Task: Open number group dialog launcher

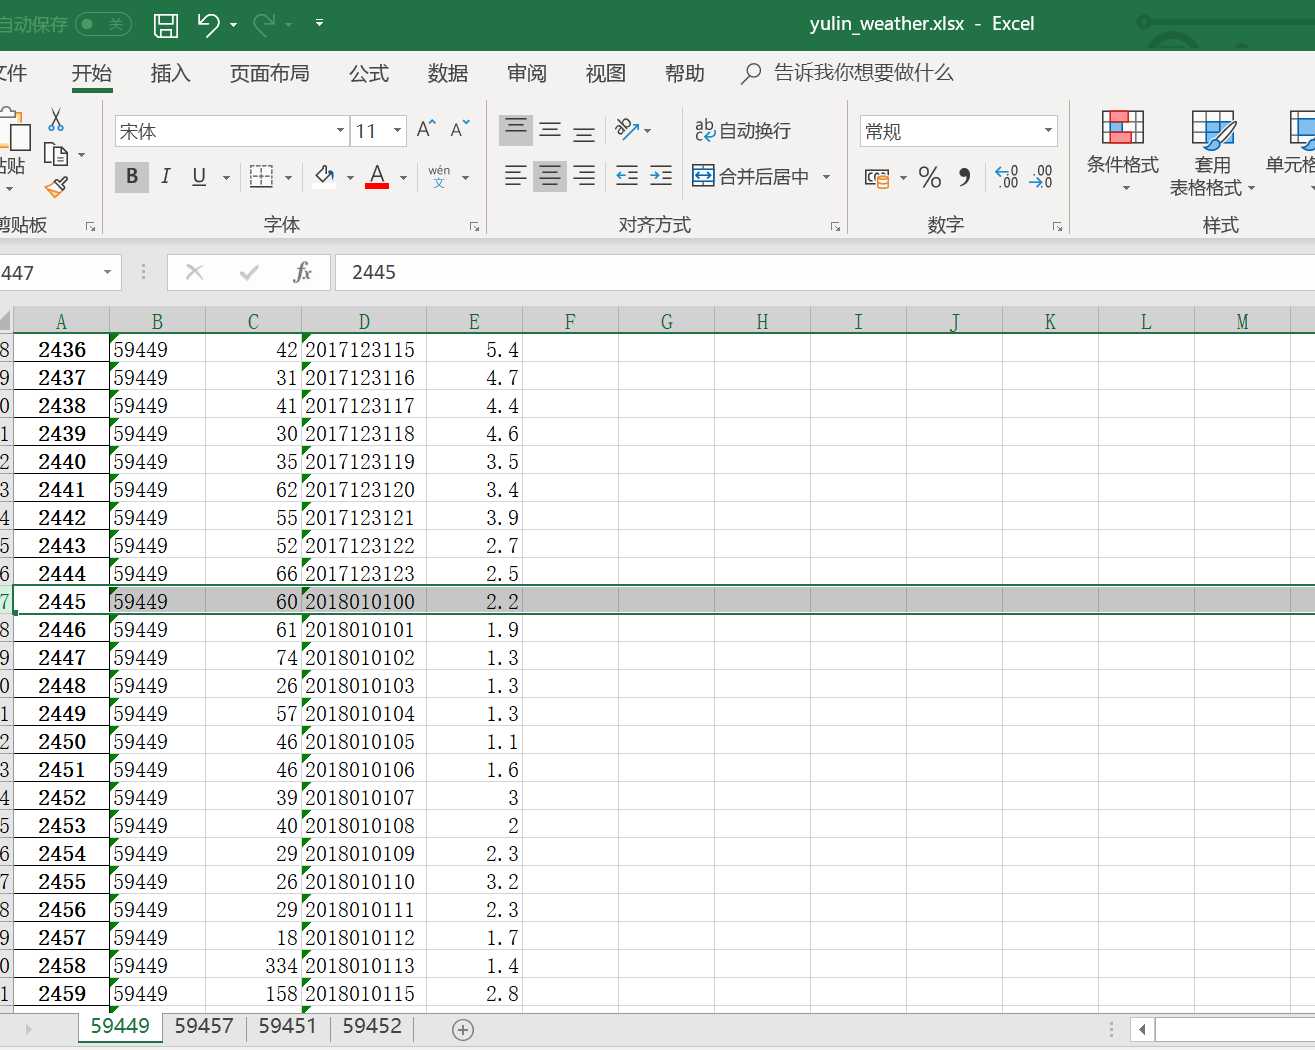Action: coord(1057,227)
